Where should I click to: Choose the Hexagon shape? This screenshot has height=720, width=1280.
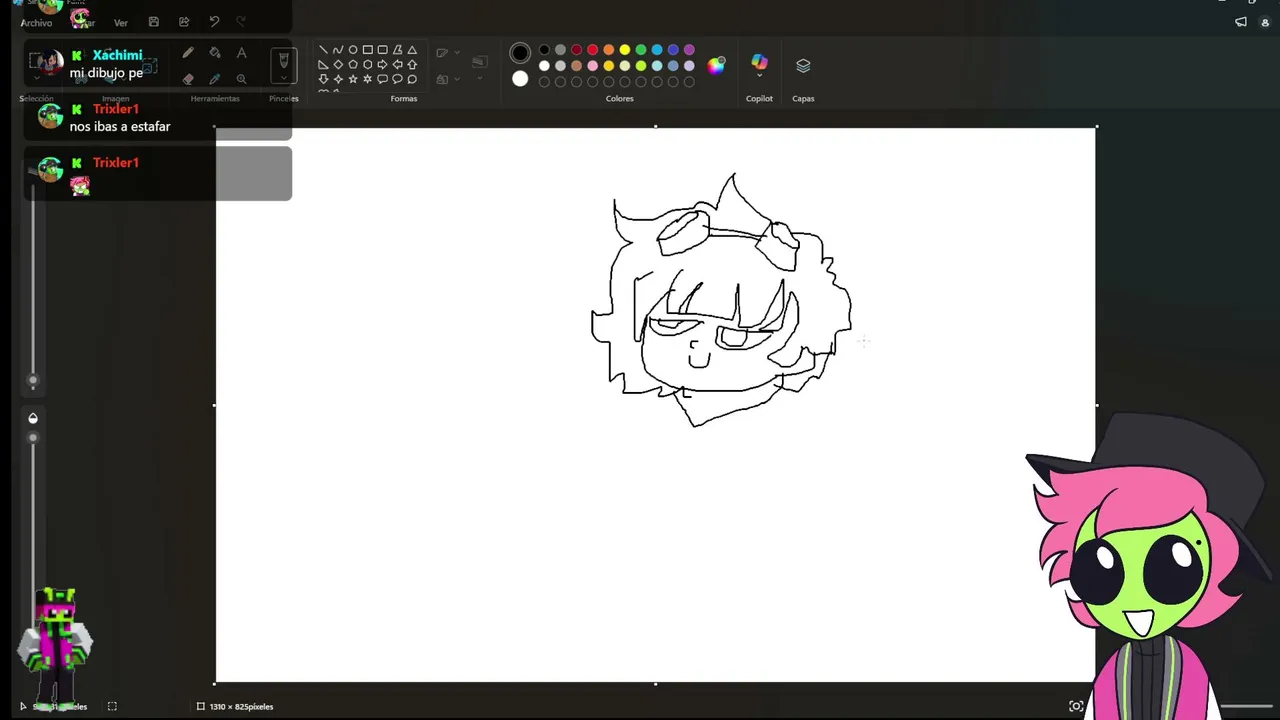coord(368,65)
